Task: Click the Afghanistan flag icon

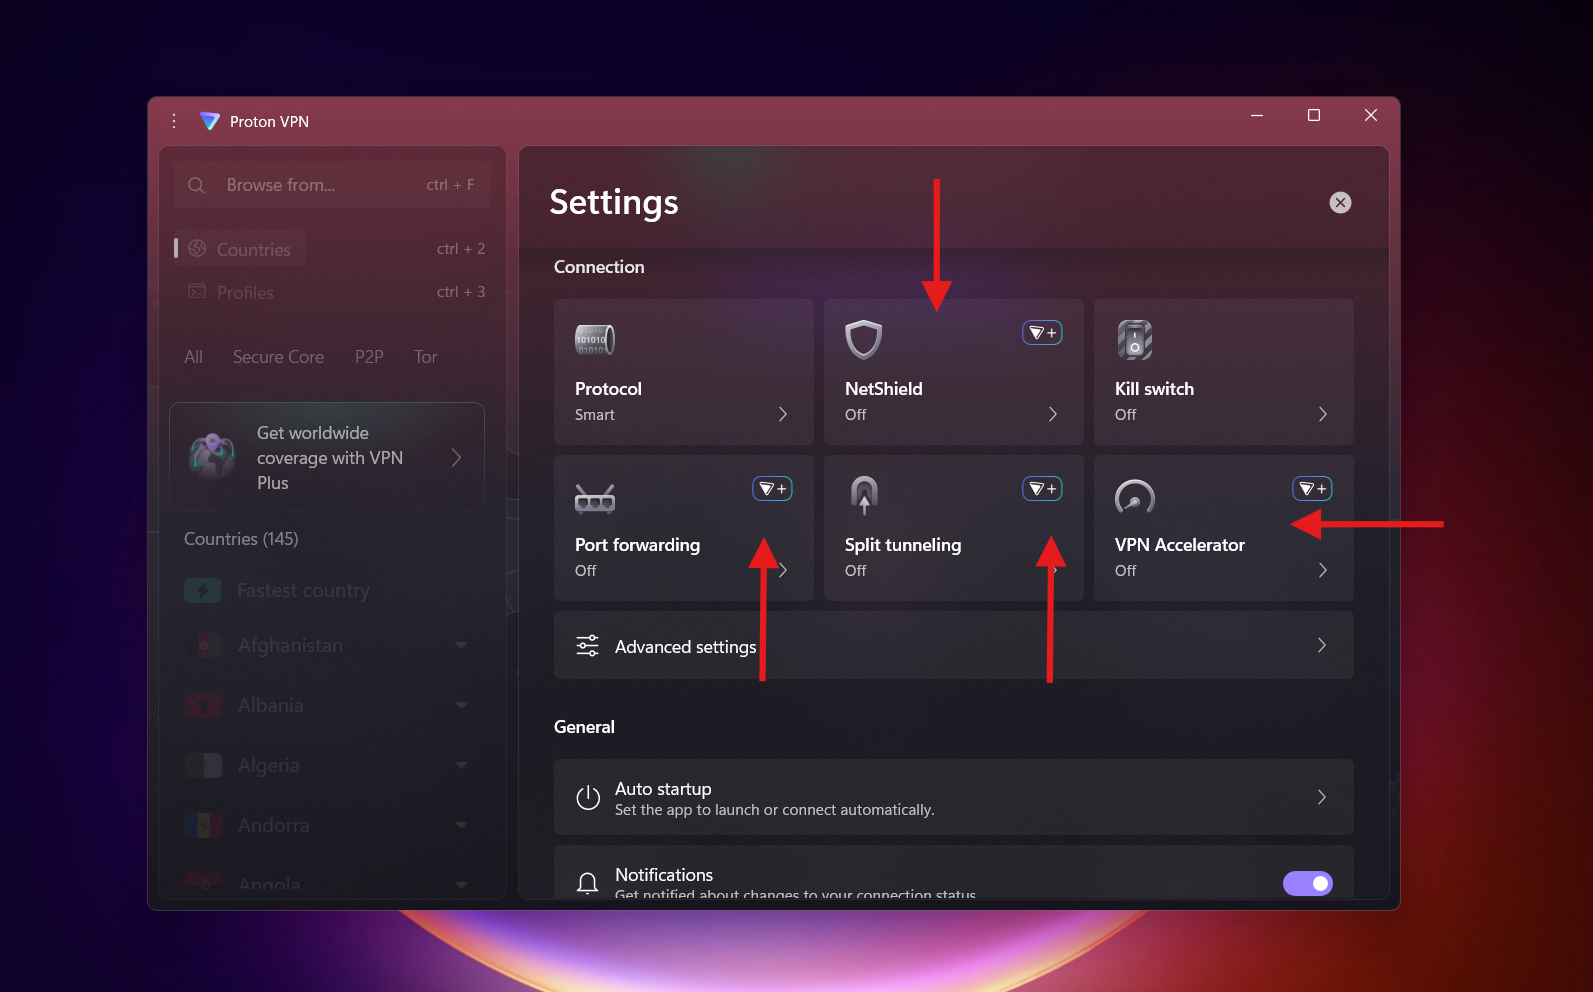Action: (x=204, y=646)
